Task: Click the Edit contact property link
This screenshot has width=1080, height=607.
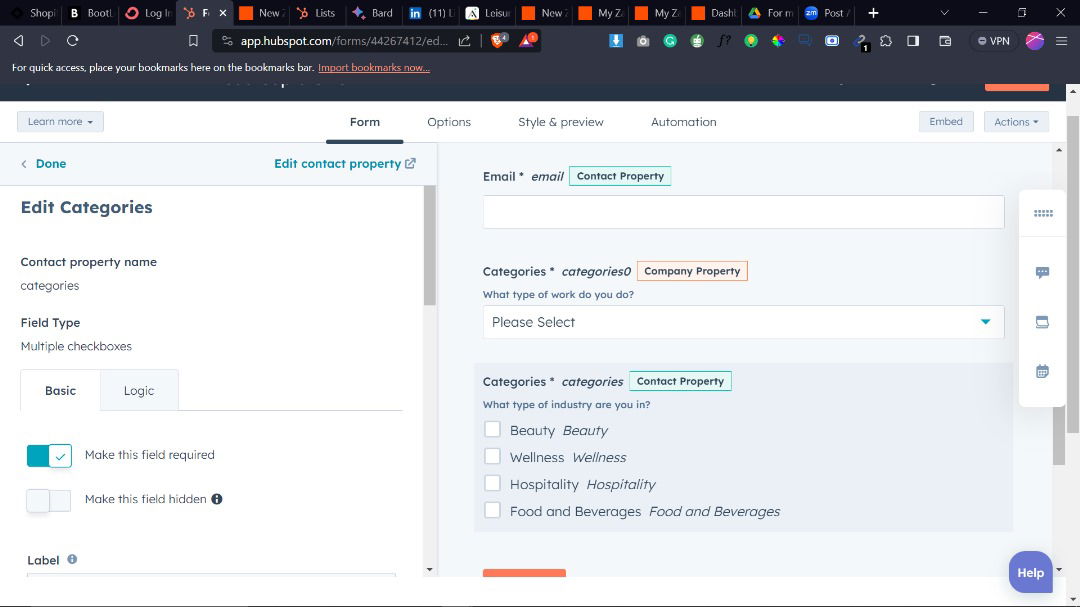Action: click(344, 164)
